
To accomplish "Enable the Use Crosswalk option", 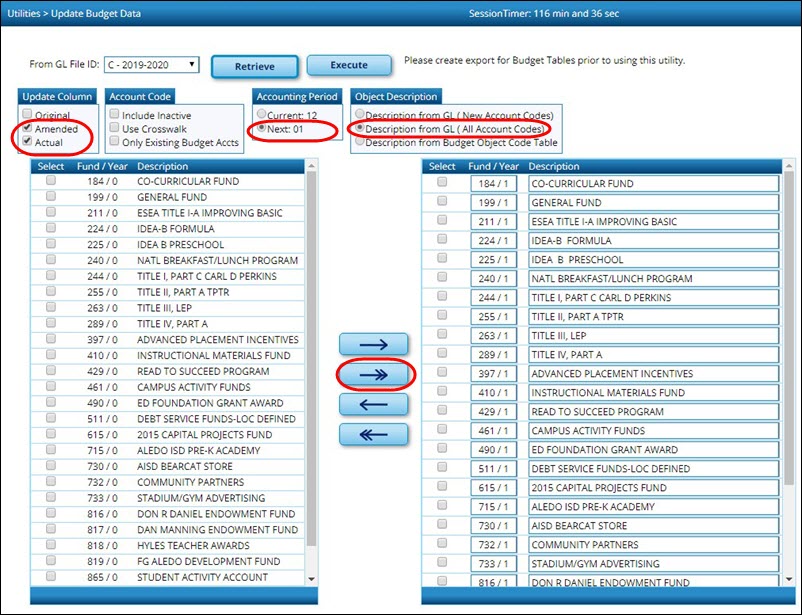I will pyautogui.click(x=114, y=129).
